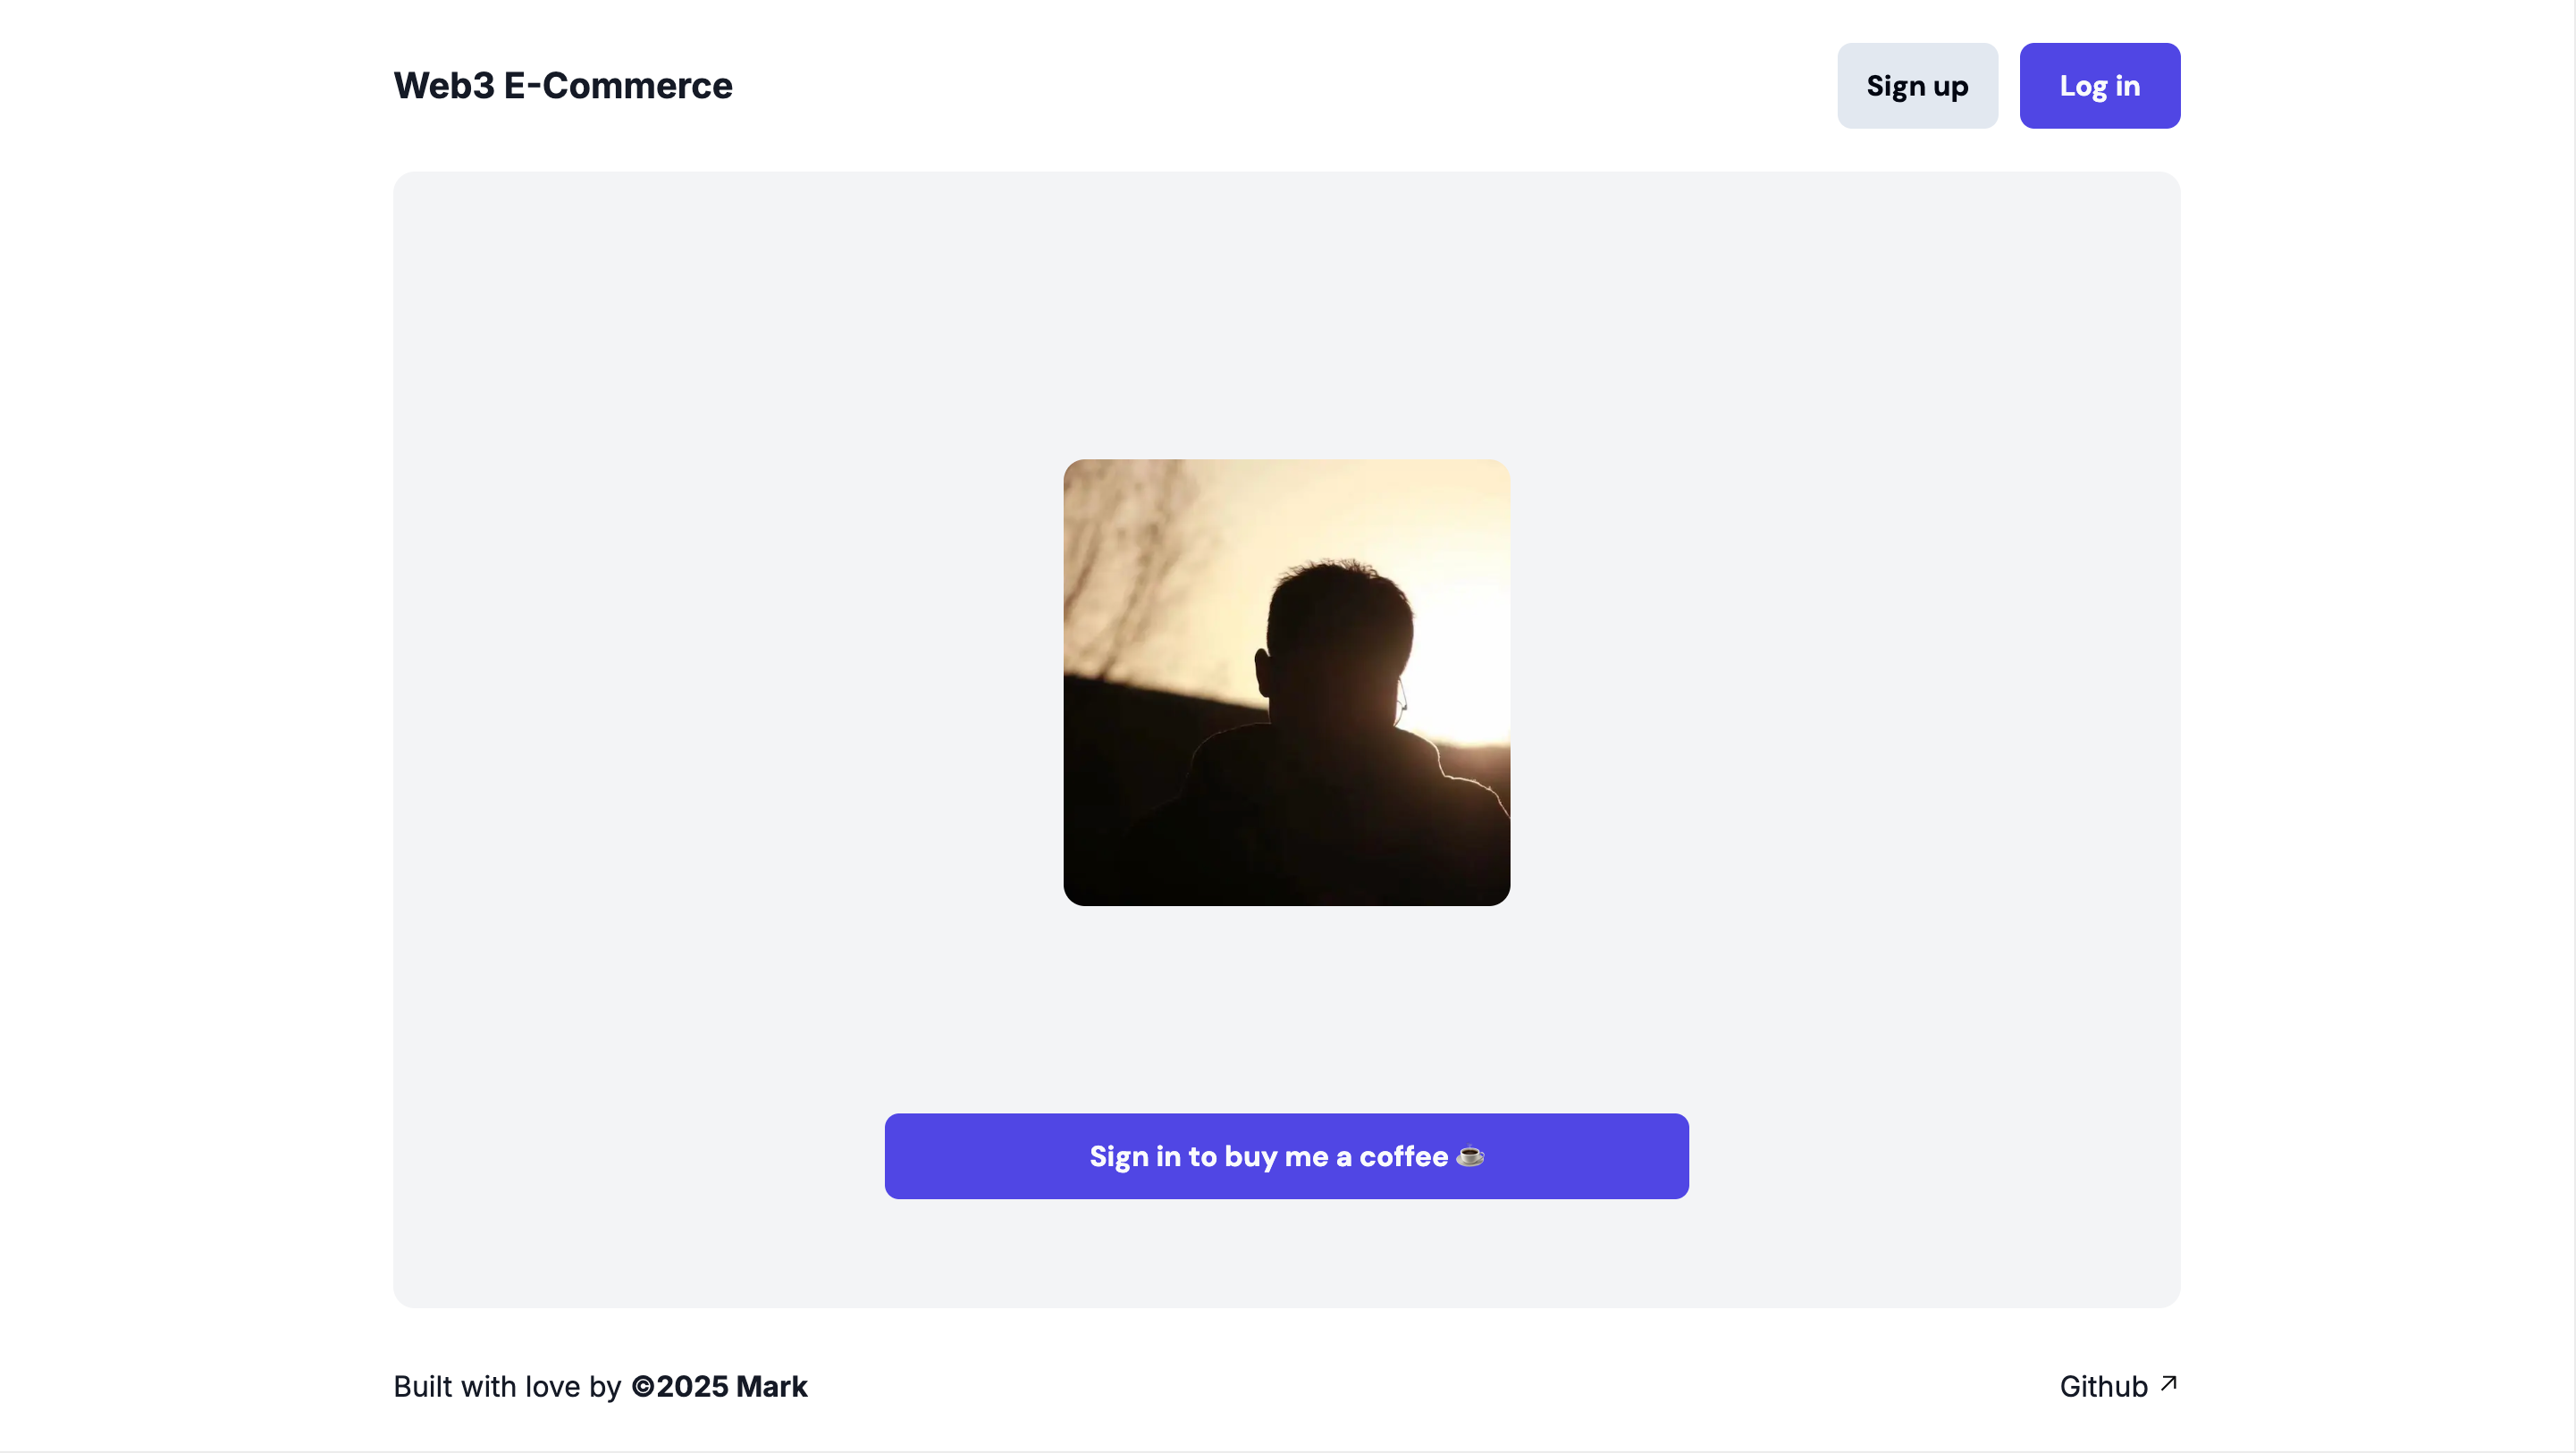Activate the Log in action top right
This screenshot has height=1453, width=2576.
point(2099,86)
